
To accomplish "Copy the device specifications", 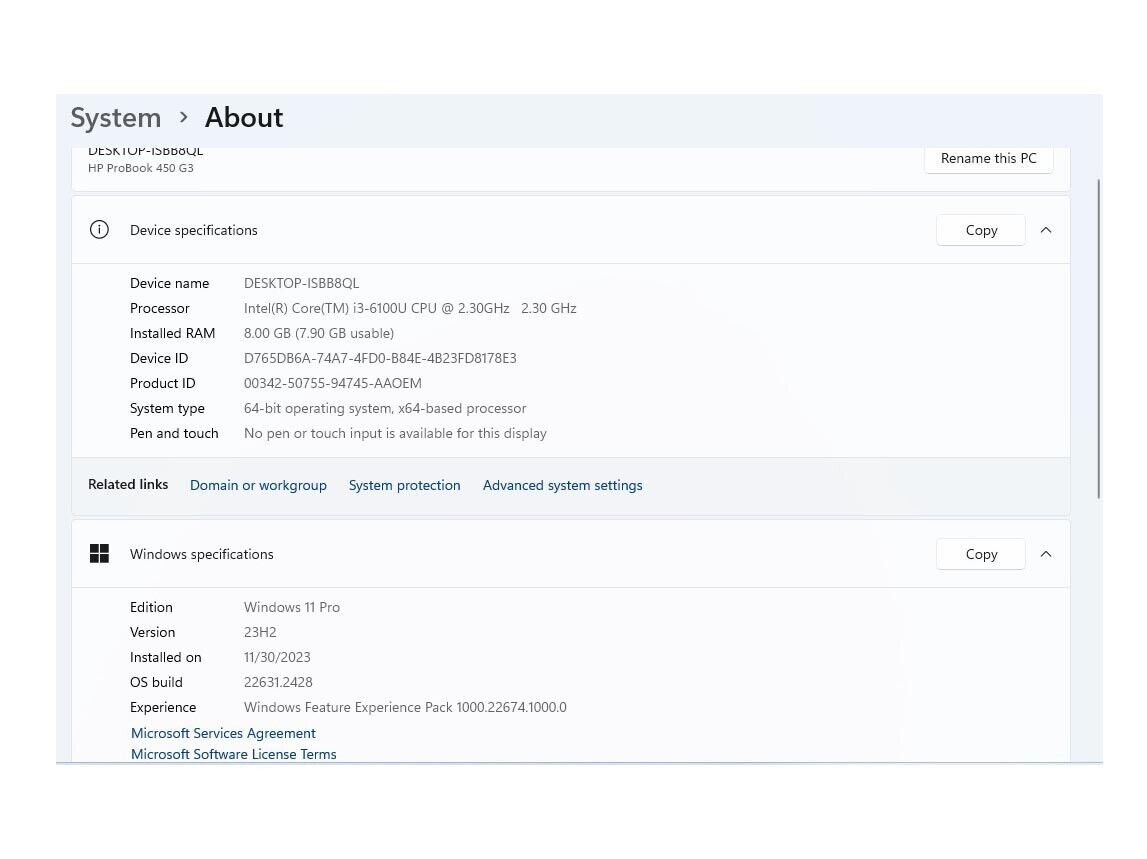I will pos(981,230).
